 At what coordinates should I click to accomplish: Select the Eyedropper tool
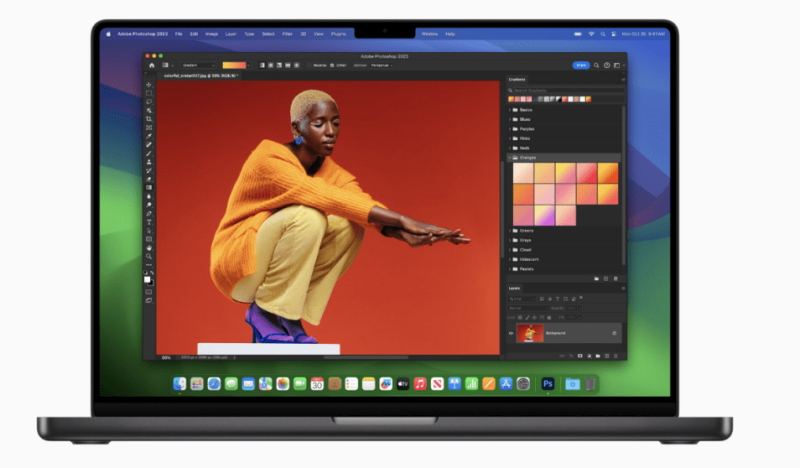point(149,136)
